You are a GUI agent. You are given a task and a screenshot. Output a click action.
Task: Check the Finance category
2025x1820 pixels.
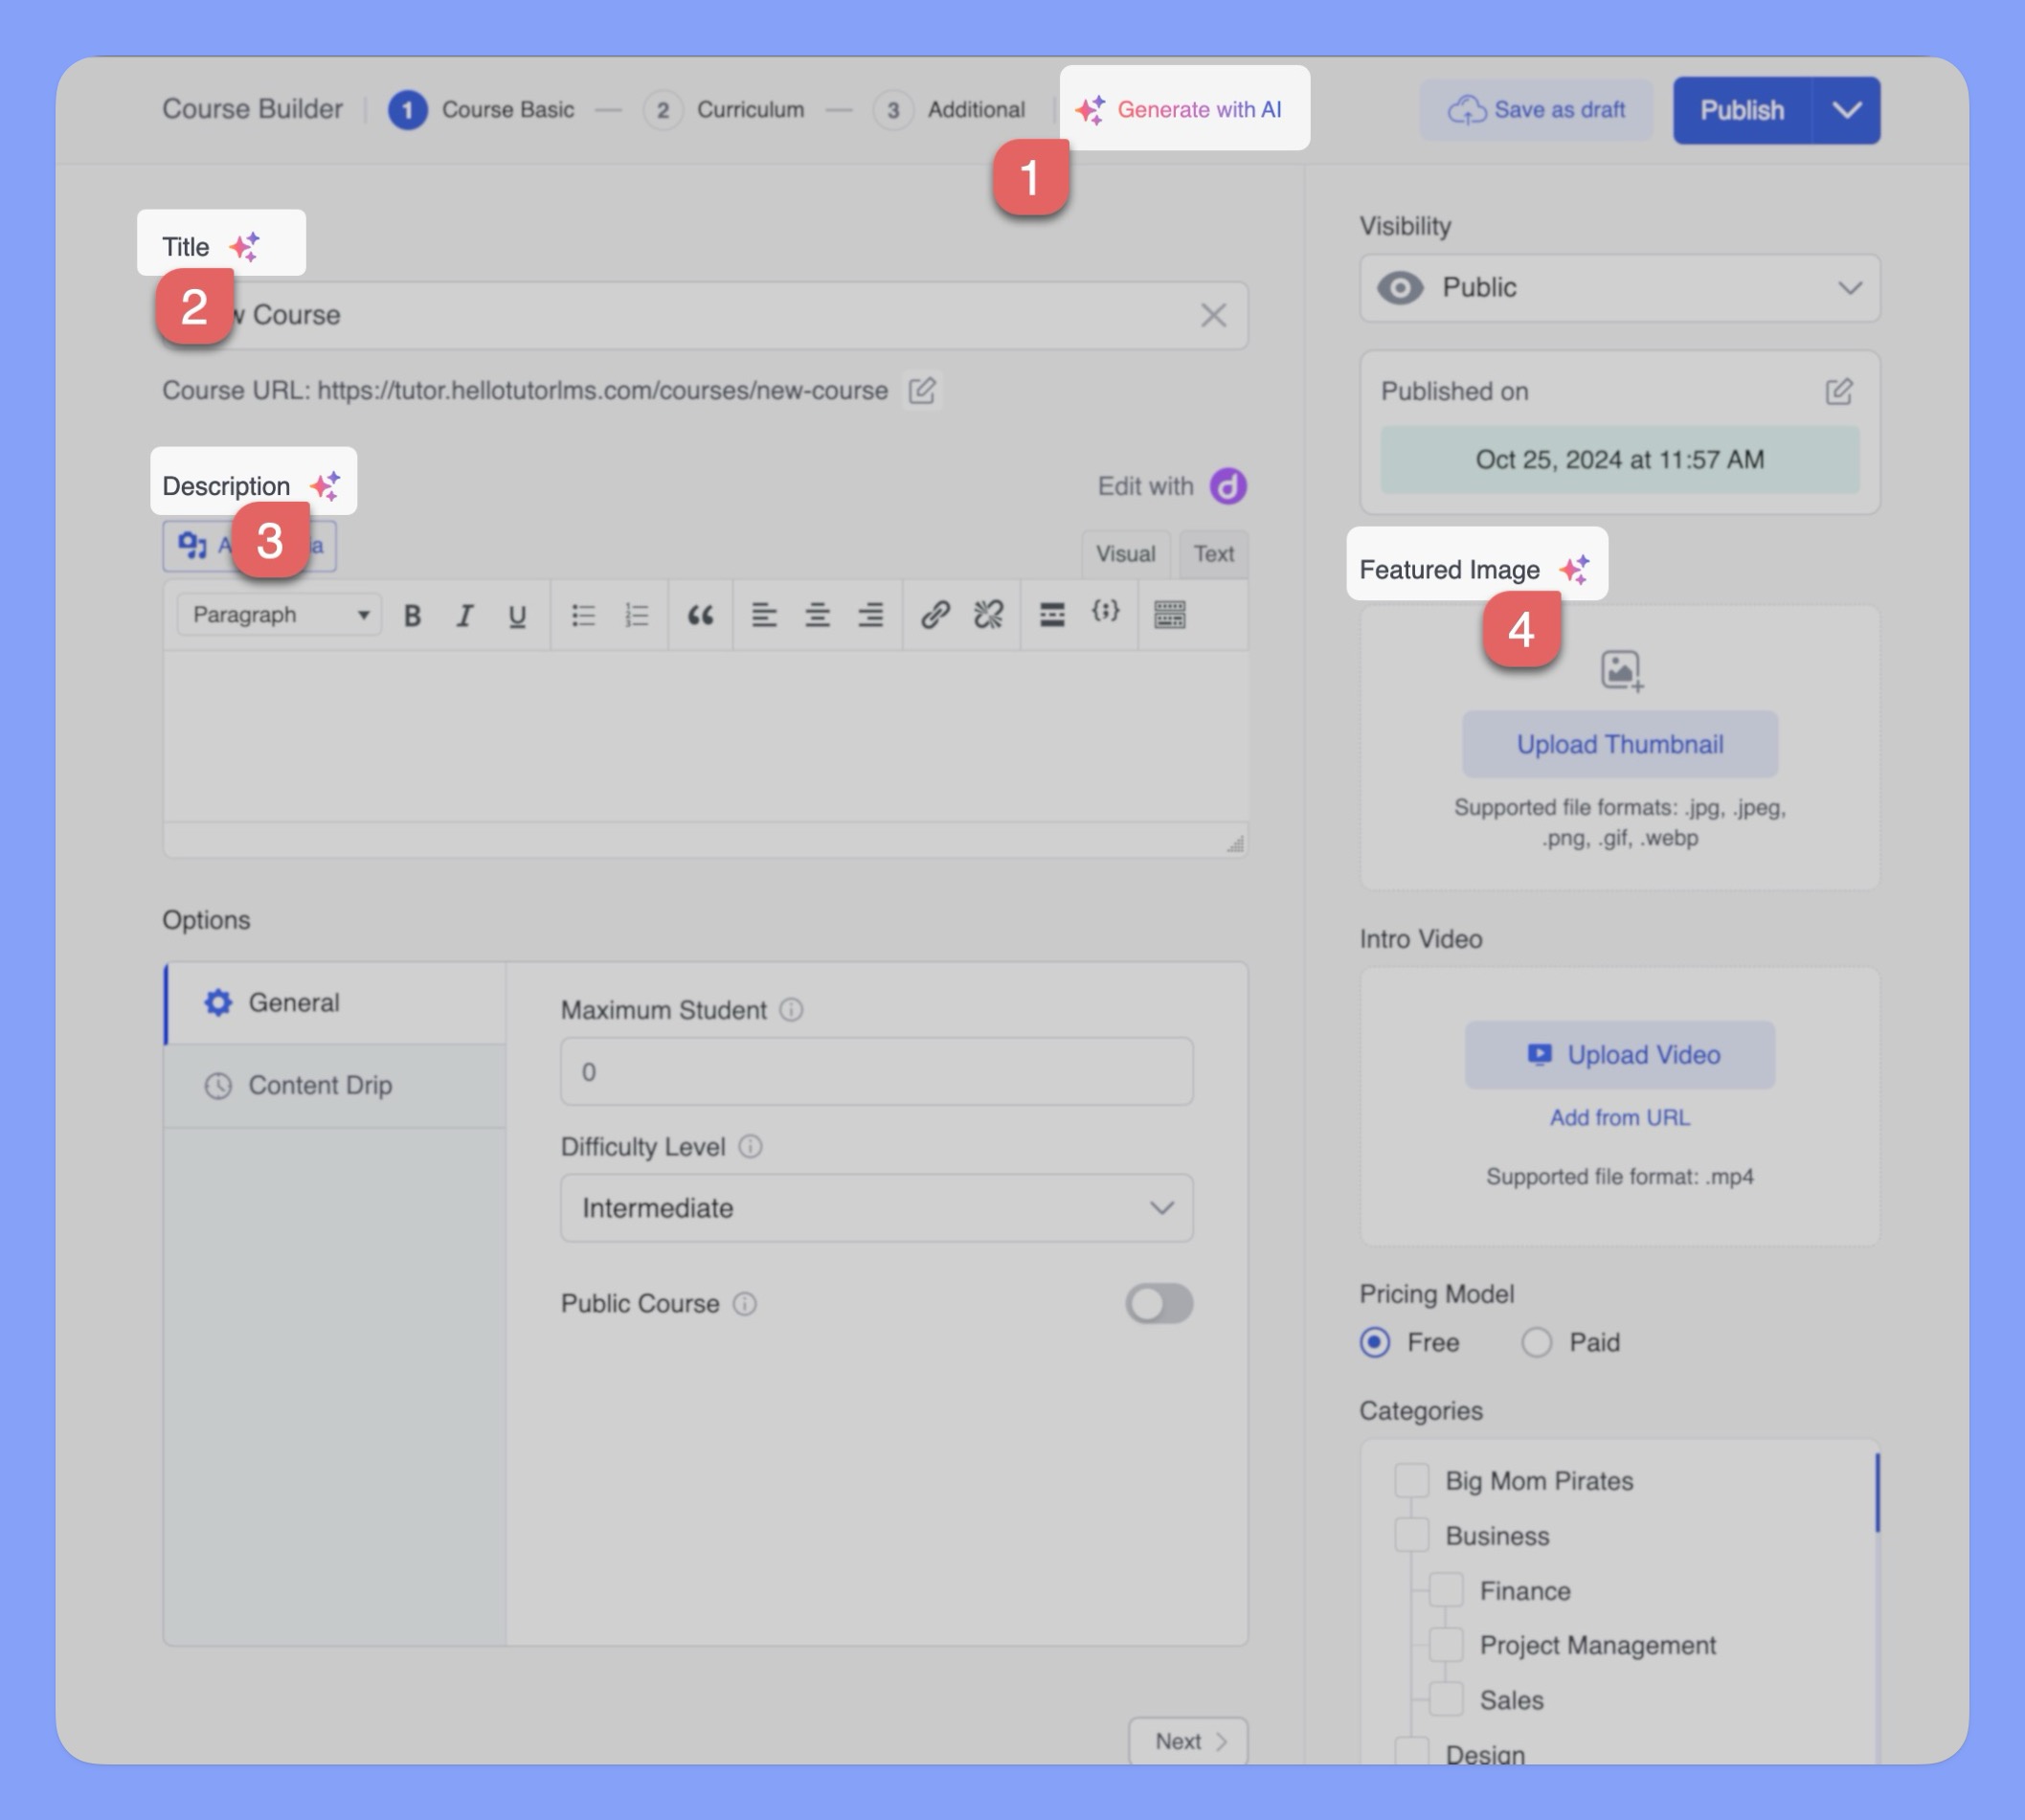click(1446, 1590)
